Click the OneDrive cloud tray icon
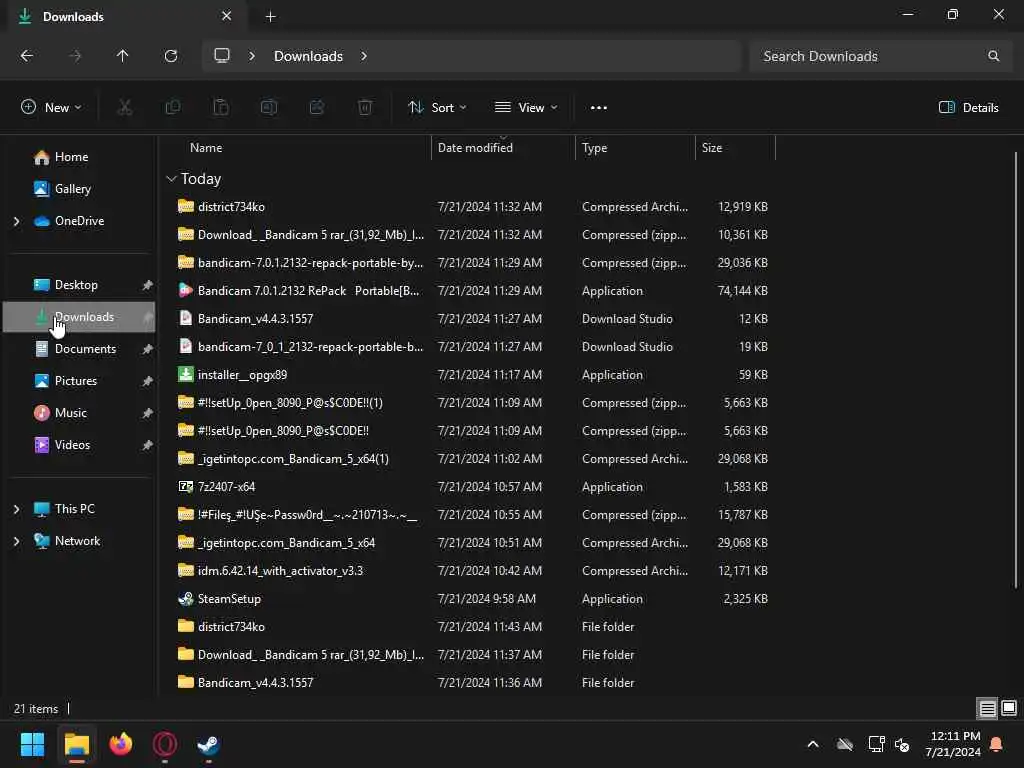1024x768 pixels. pyautogui.click(x=845, y=744)
